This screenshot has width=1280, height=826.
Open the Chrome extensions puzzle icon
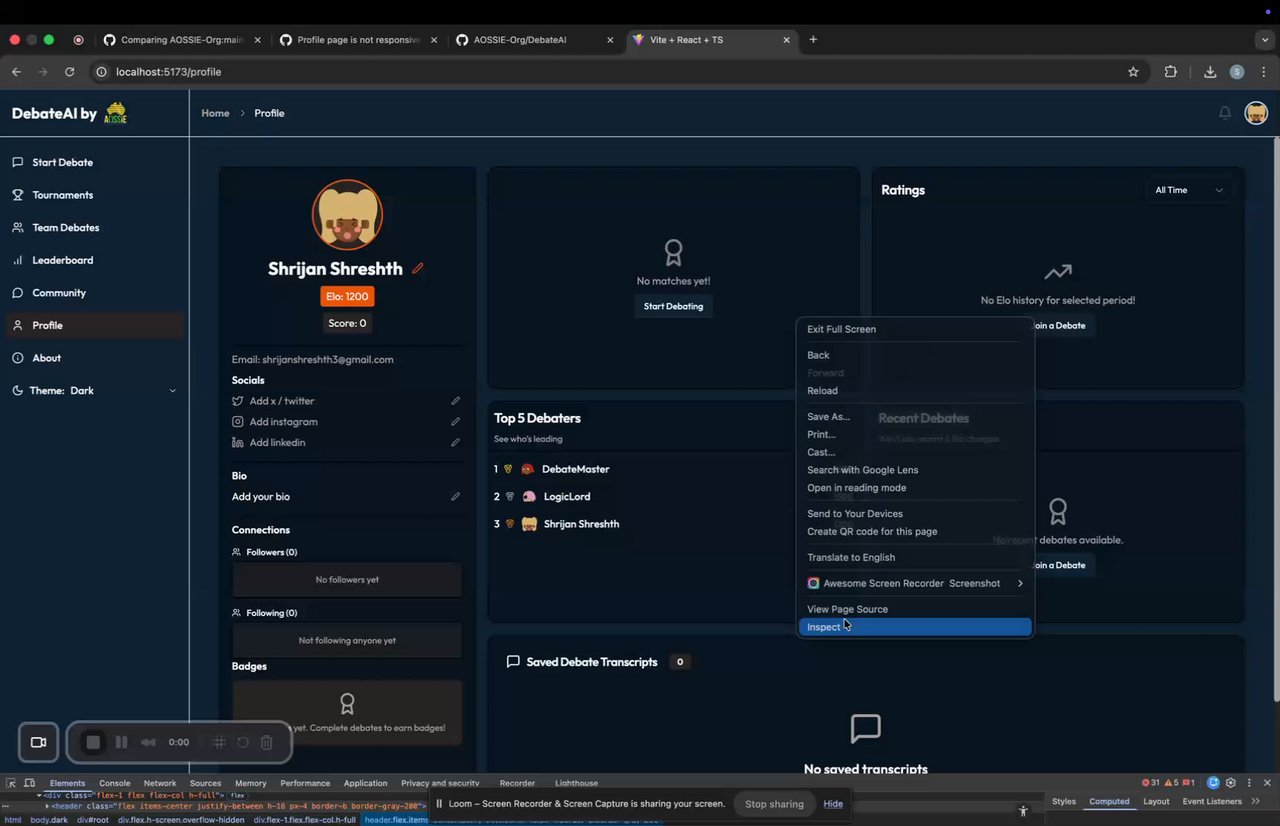(1171, 72)
